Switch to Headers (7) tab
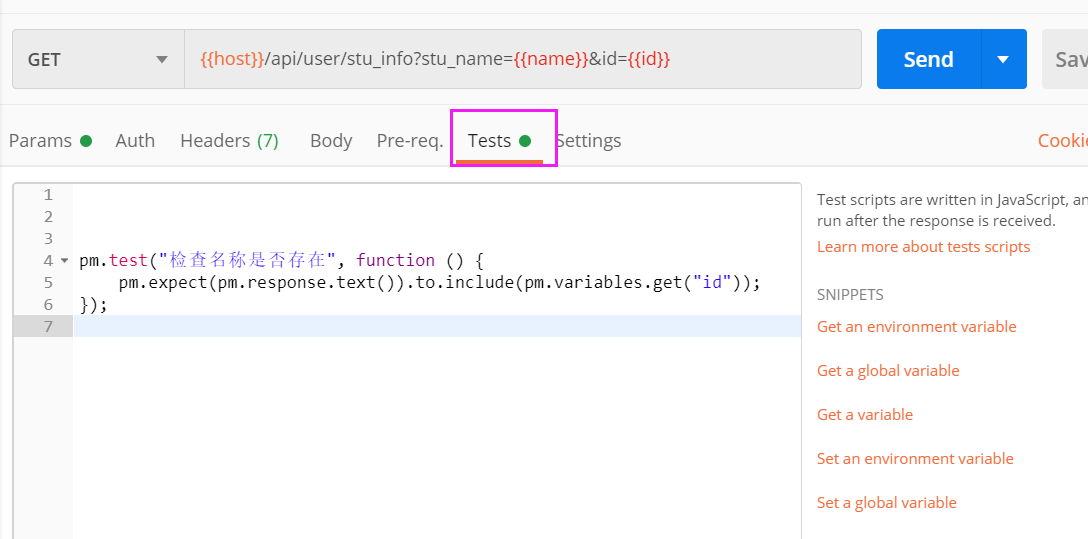The image size is (1088, 539). point(229,141)
